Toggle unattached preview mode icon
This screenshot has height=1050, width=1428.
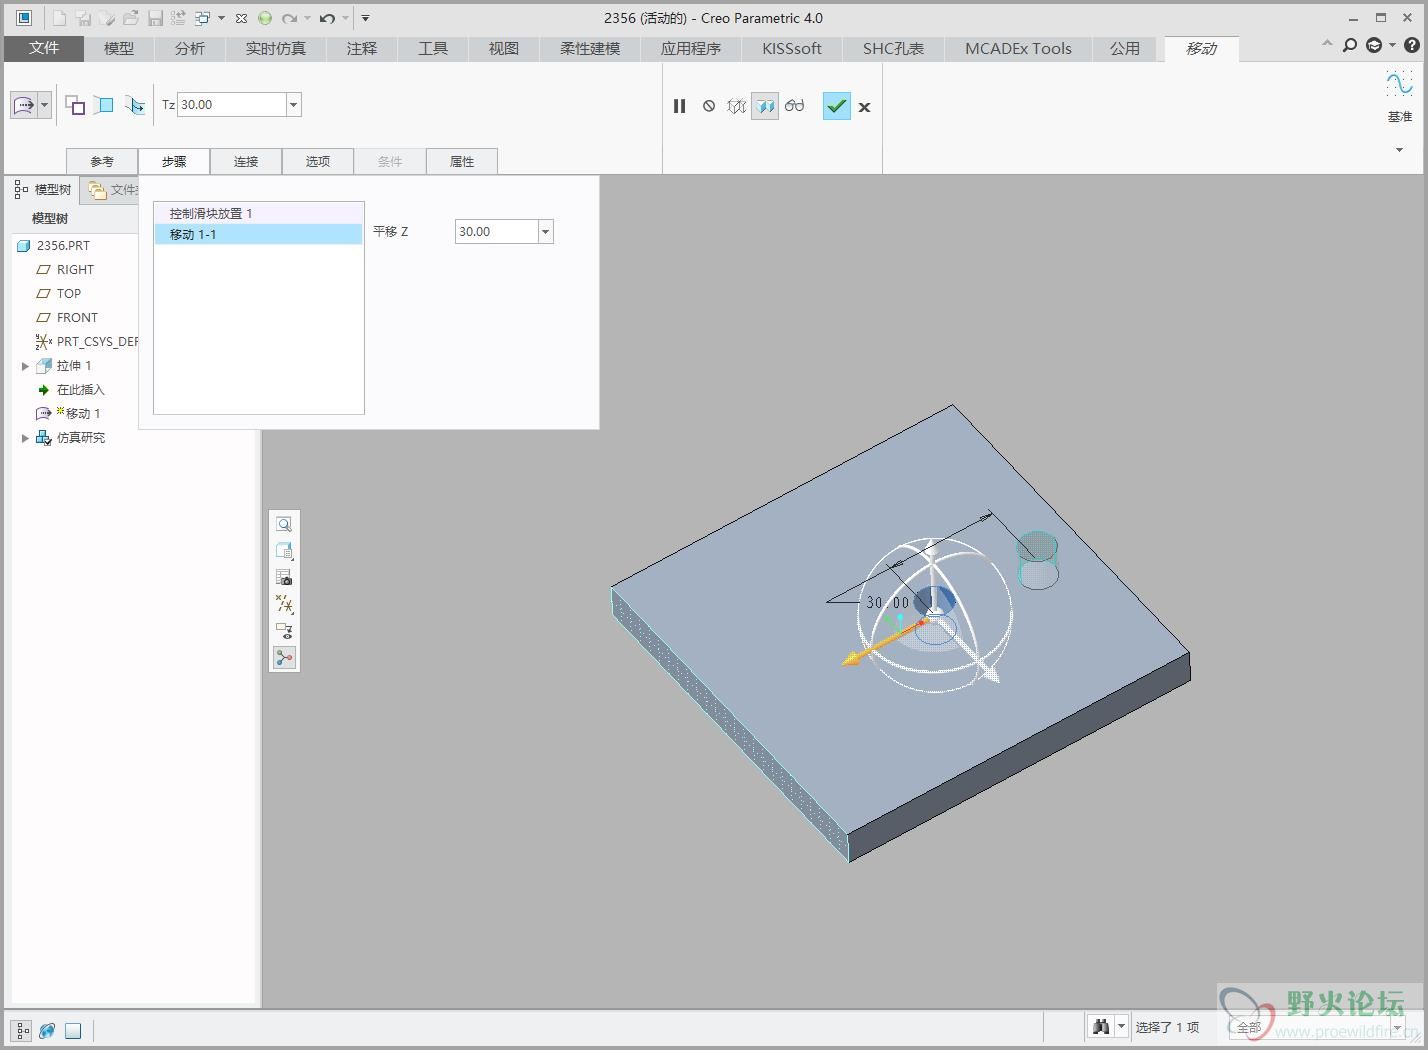coord(737,106)
